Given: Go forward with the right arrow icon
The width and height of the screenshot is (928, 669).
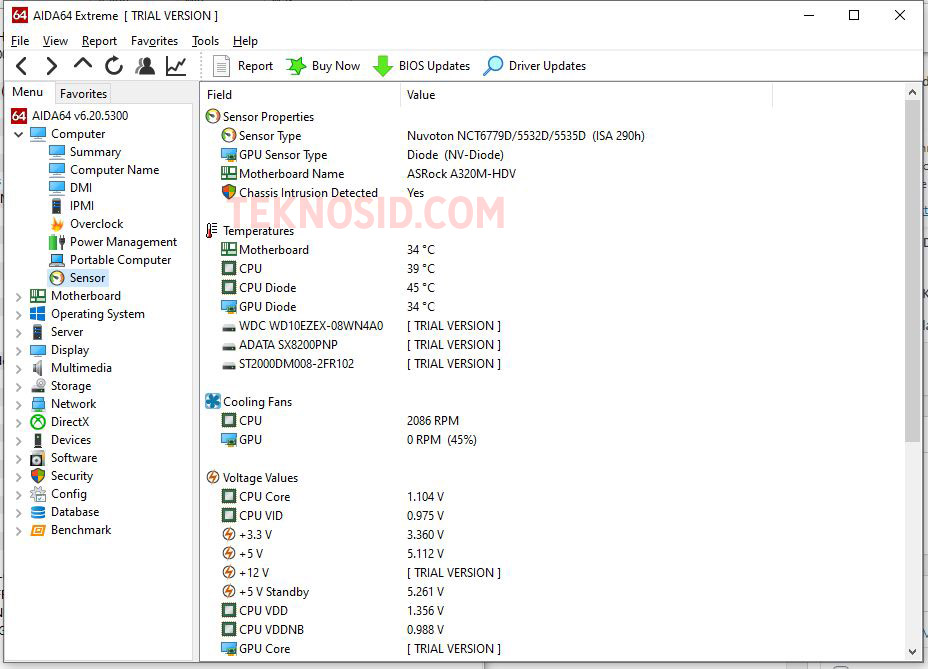Looking at the screenshot, I should [x=52, y=66].
